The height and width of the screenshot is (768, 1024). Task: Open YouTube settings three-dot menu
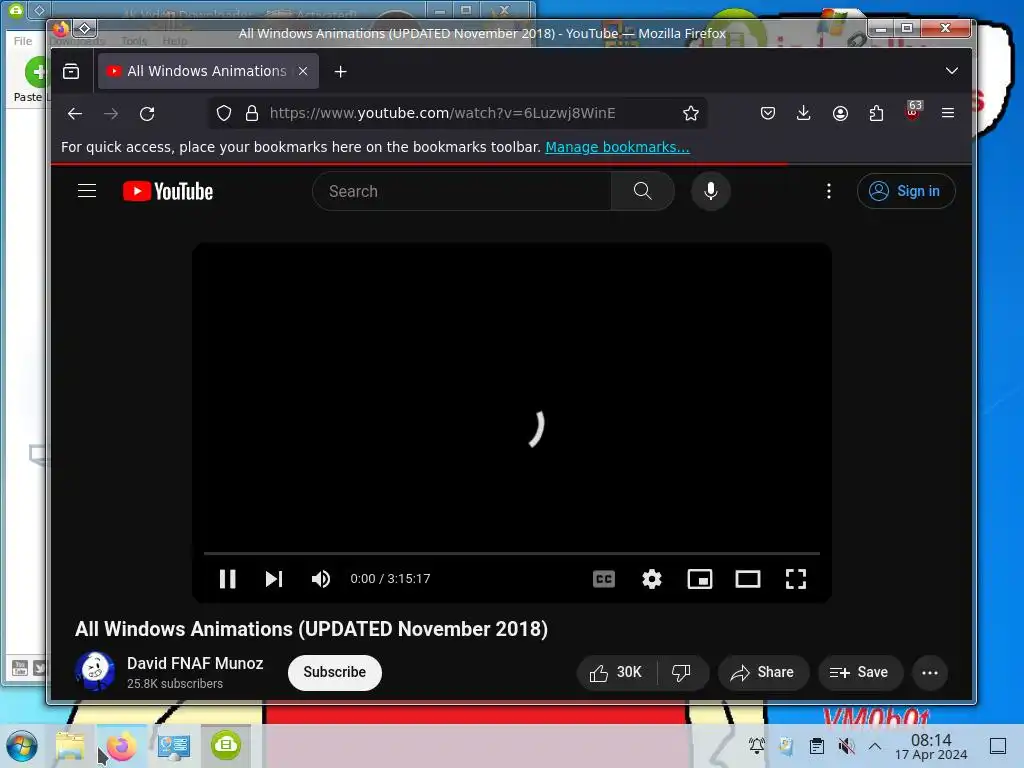[829, 191]
